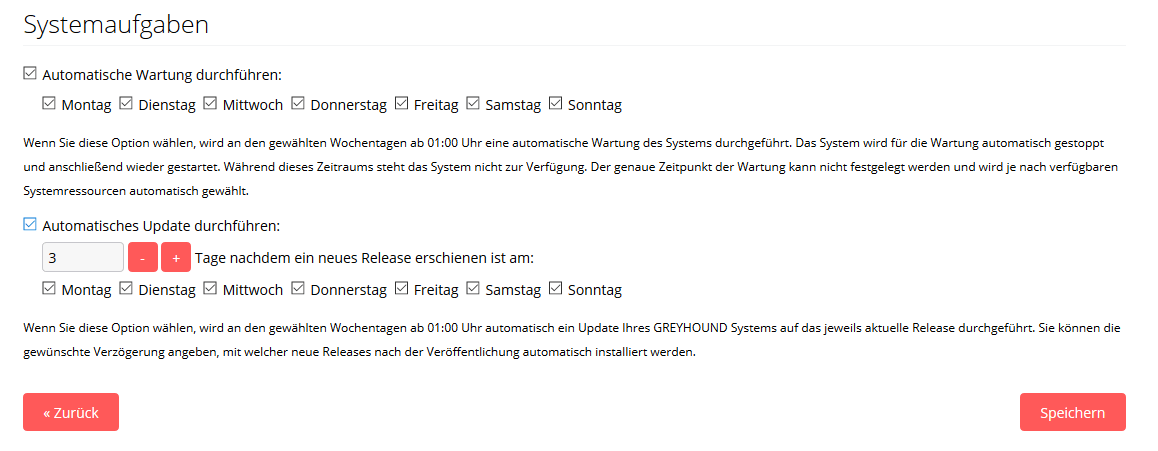
Task: Uncheck Samstag under automatic maintenance
Action: point(473,103)
